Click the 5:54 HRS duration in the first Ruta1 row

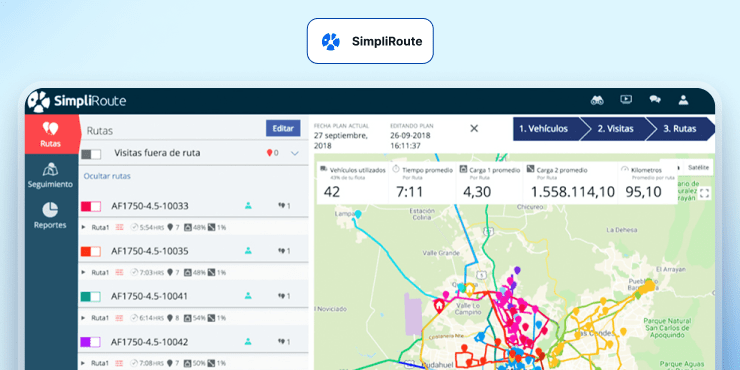(x=151, y=227)
